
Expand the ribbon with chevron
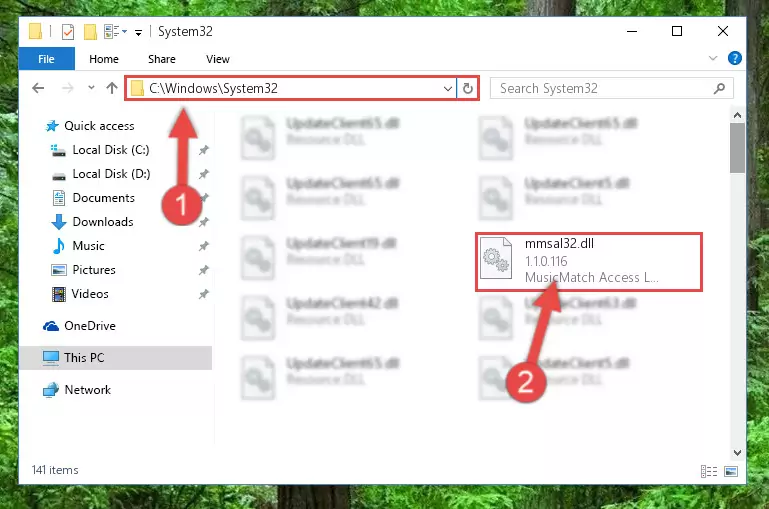713,58
